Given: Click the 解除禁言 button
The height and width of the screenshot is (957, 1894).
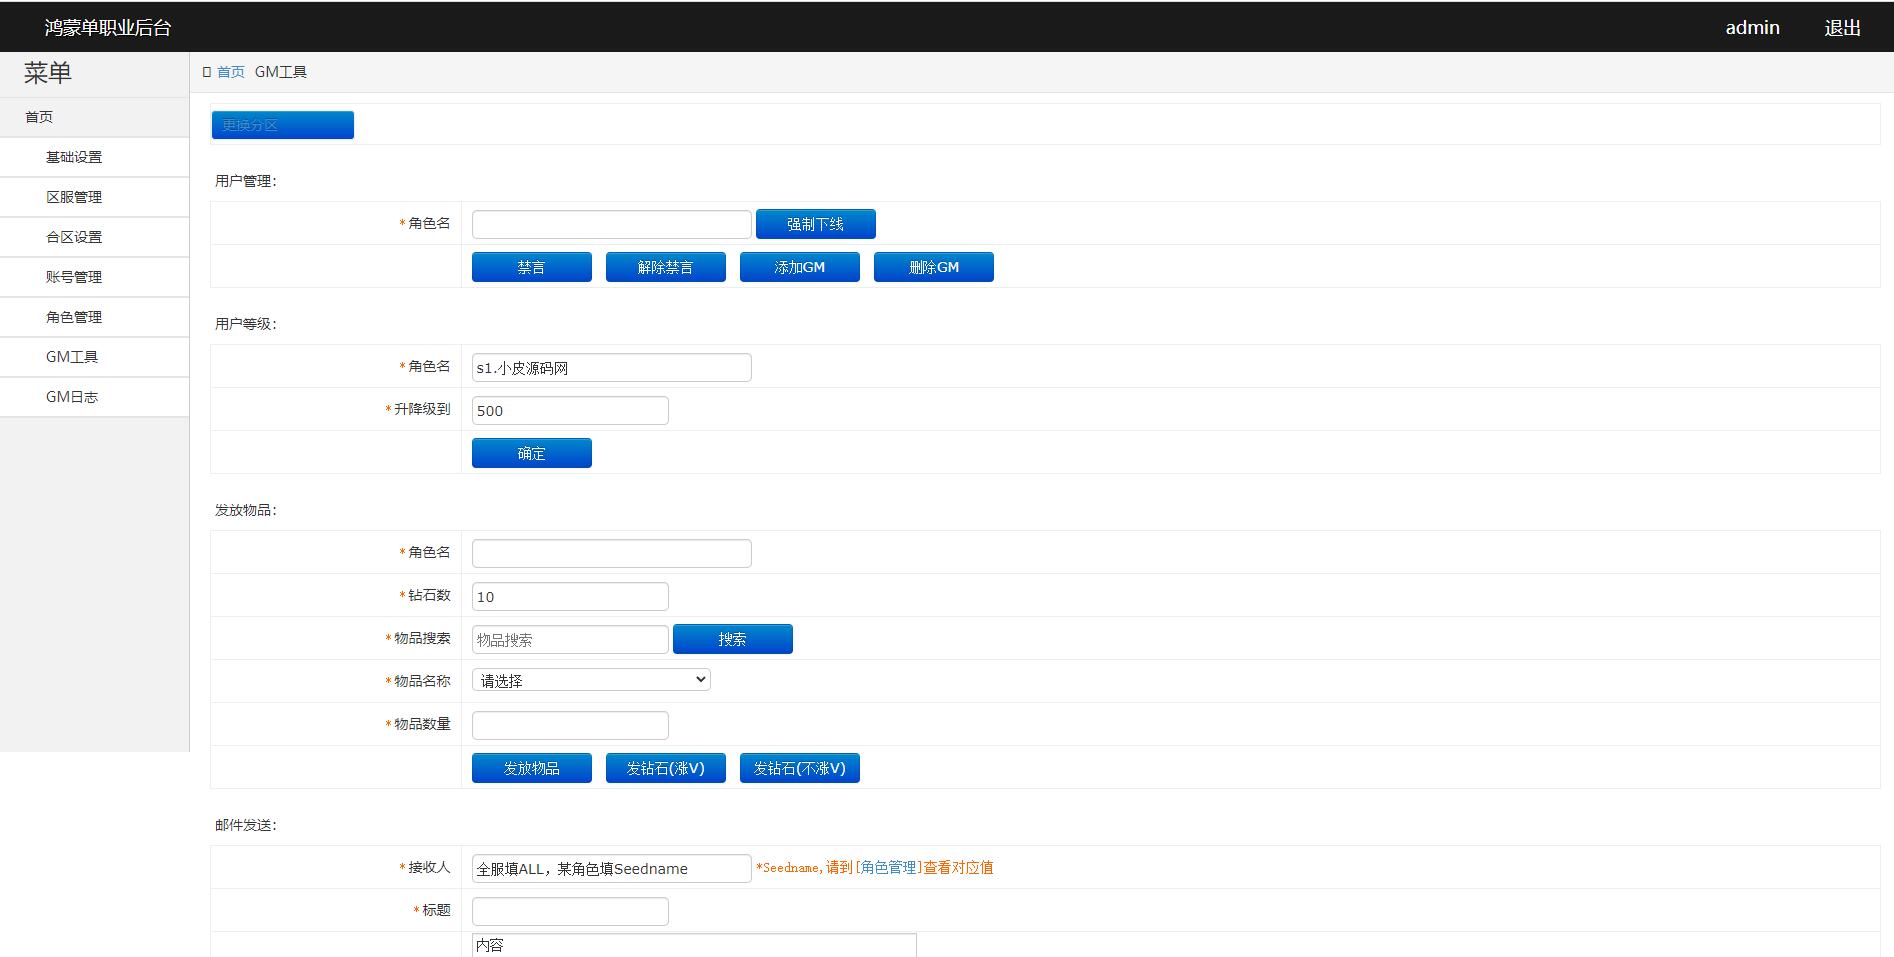Looking at the screenshot, I should click(x=665, y=266).
